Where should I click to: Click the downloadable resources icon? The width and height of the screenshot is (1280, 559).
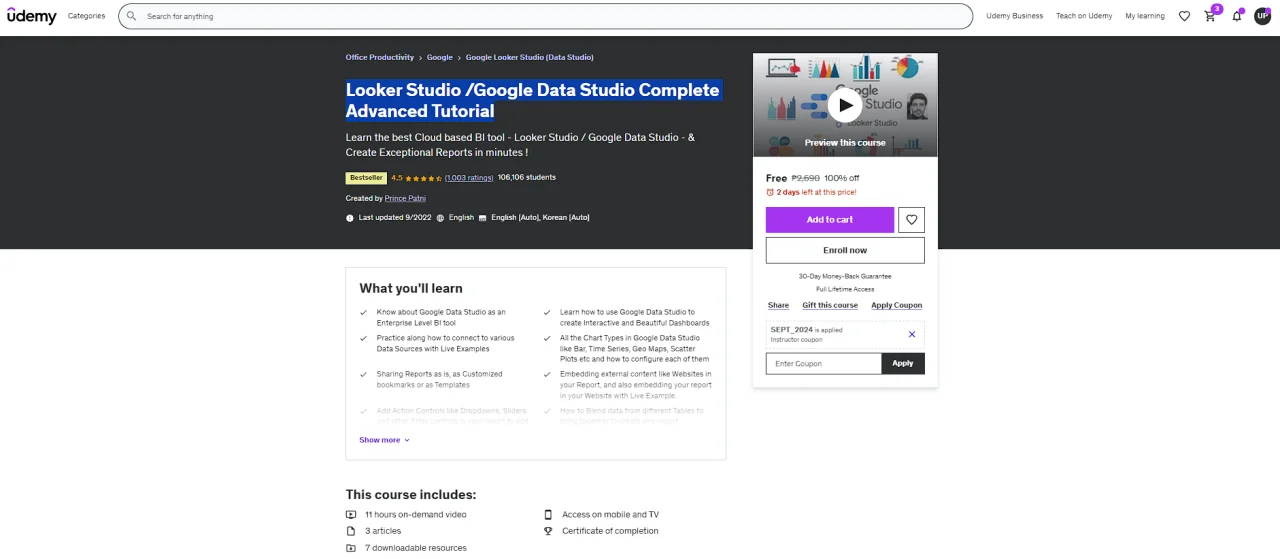tap(351, 548)
